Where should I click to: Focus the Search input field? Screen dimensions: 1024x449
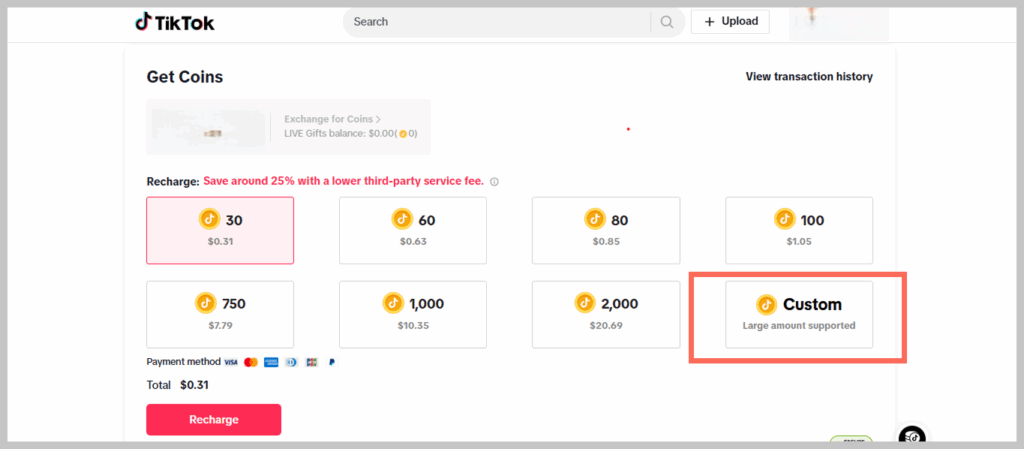[495, 22]
